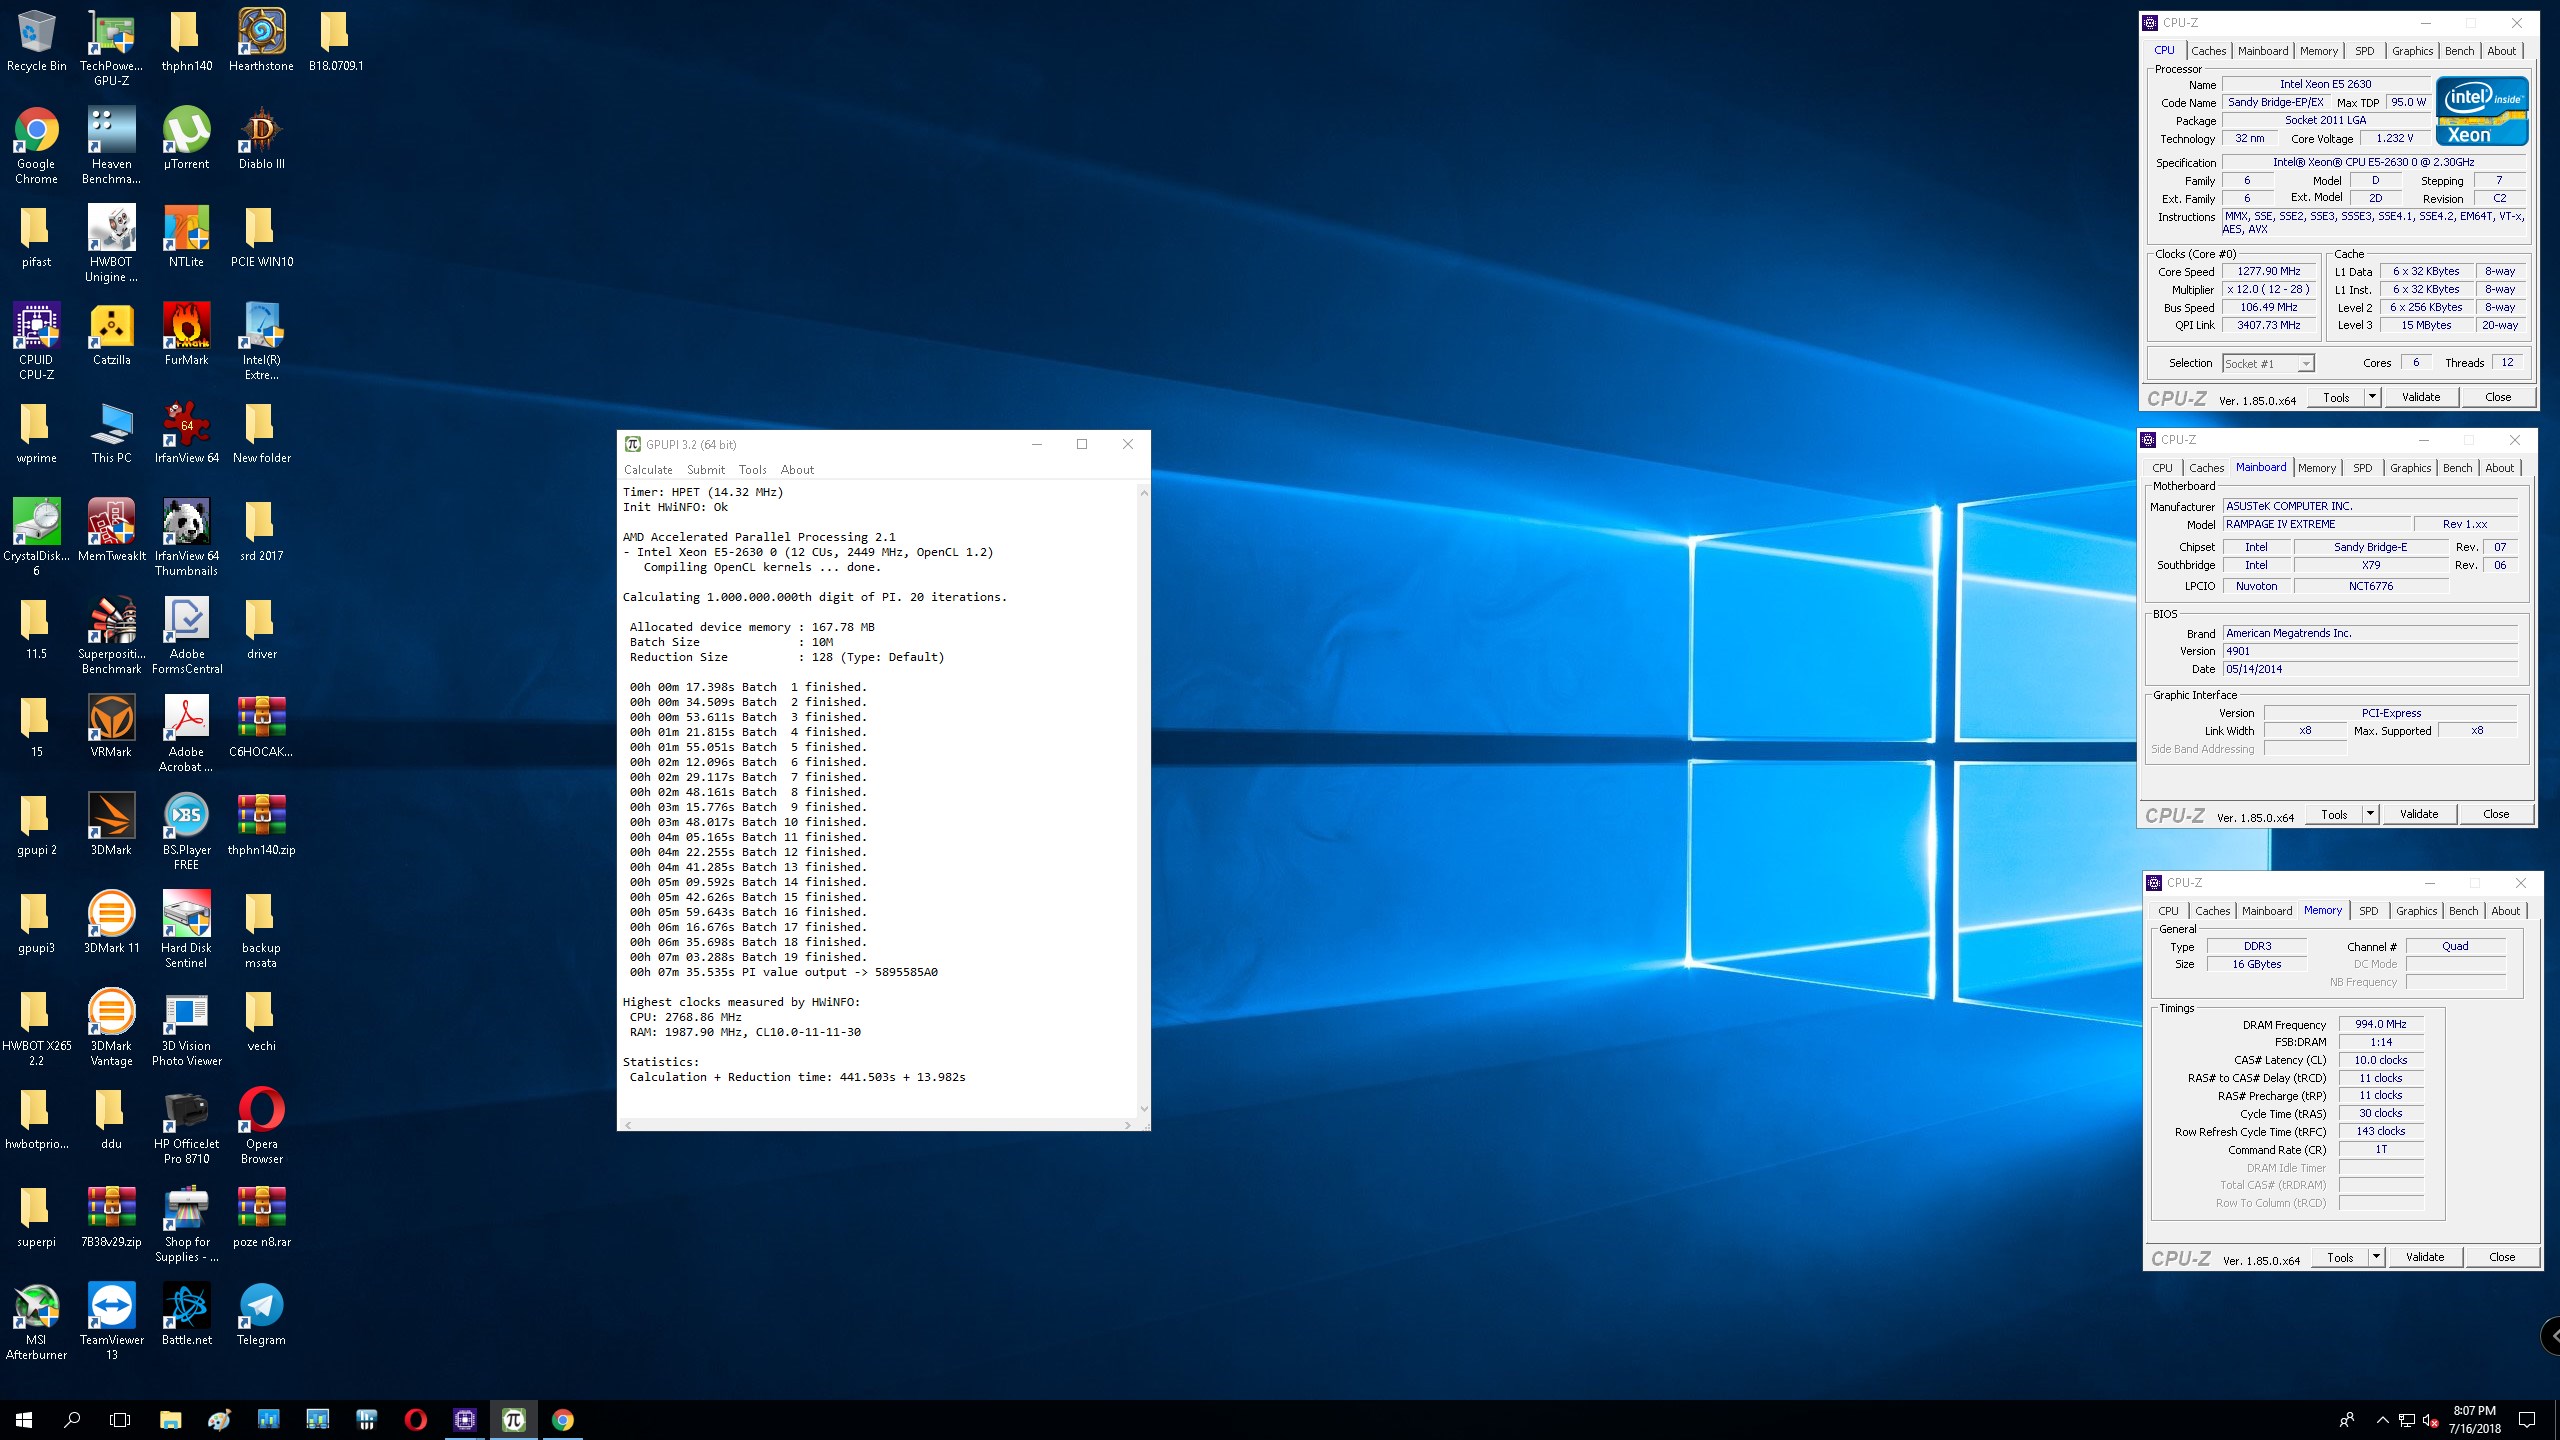Open Bench tab in top CPU-Z window

click(2459, 51)
